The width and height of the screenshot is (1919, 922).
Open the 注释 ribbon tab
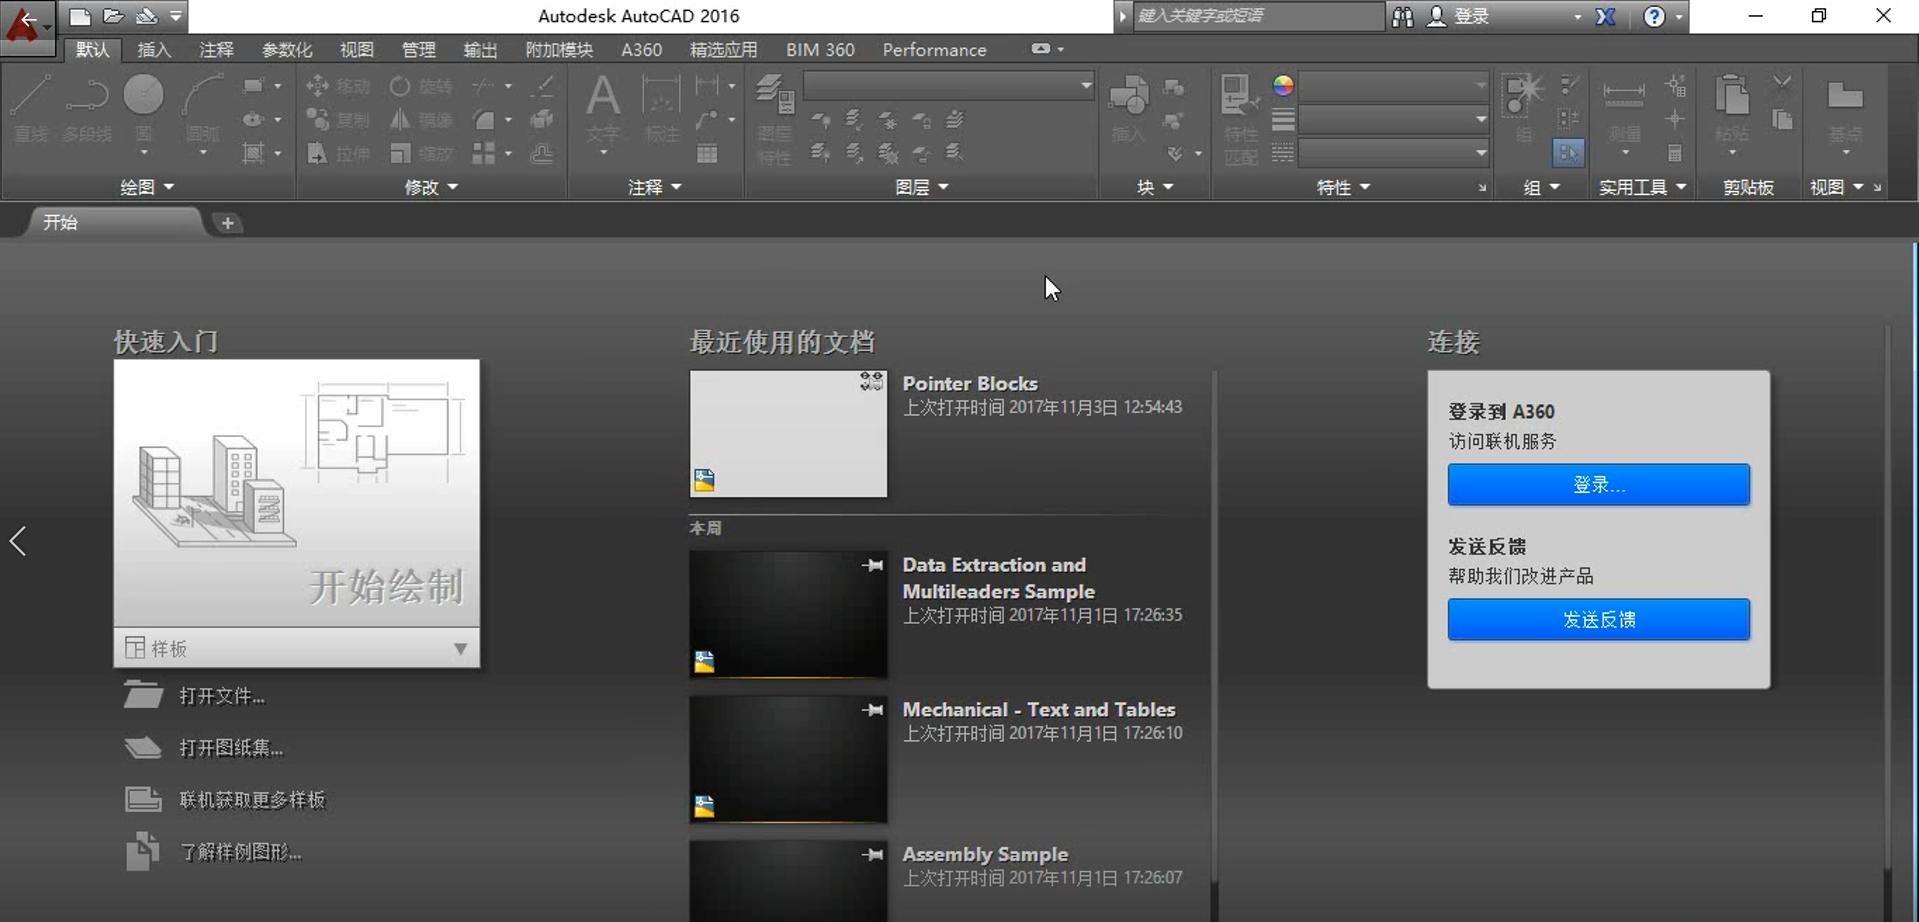pos(216,50)
